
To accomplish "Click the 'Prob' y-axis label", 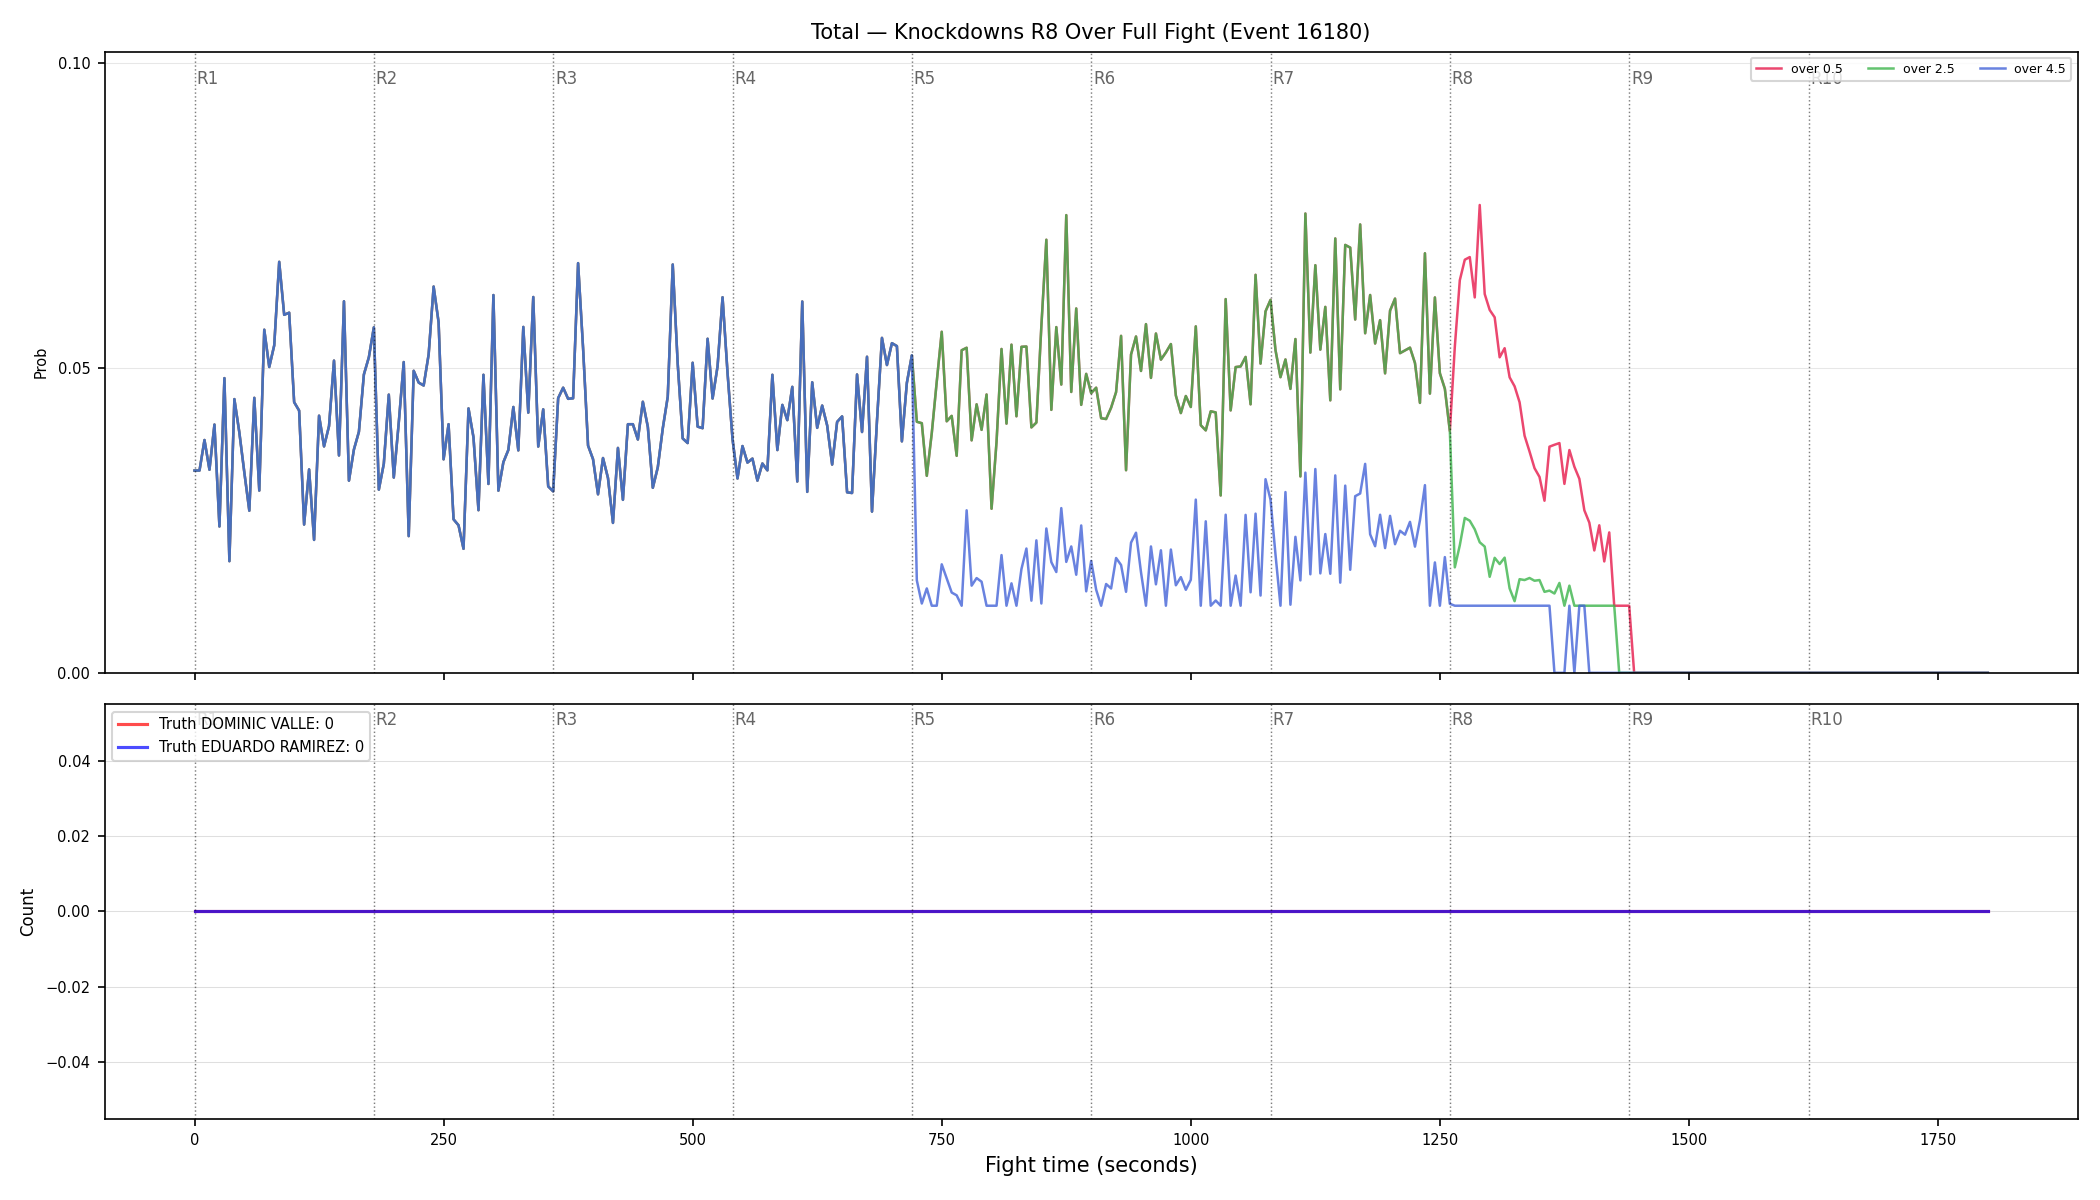I will (x=41, y=363).
